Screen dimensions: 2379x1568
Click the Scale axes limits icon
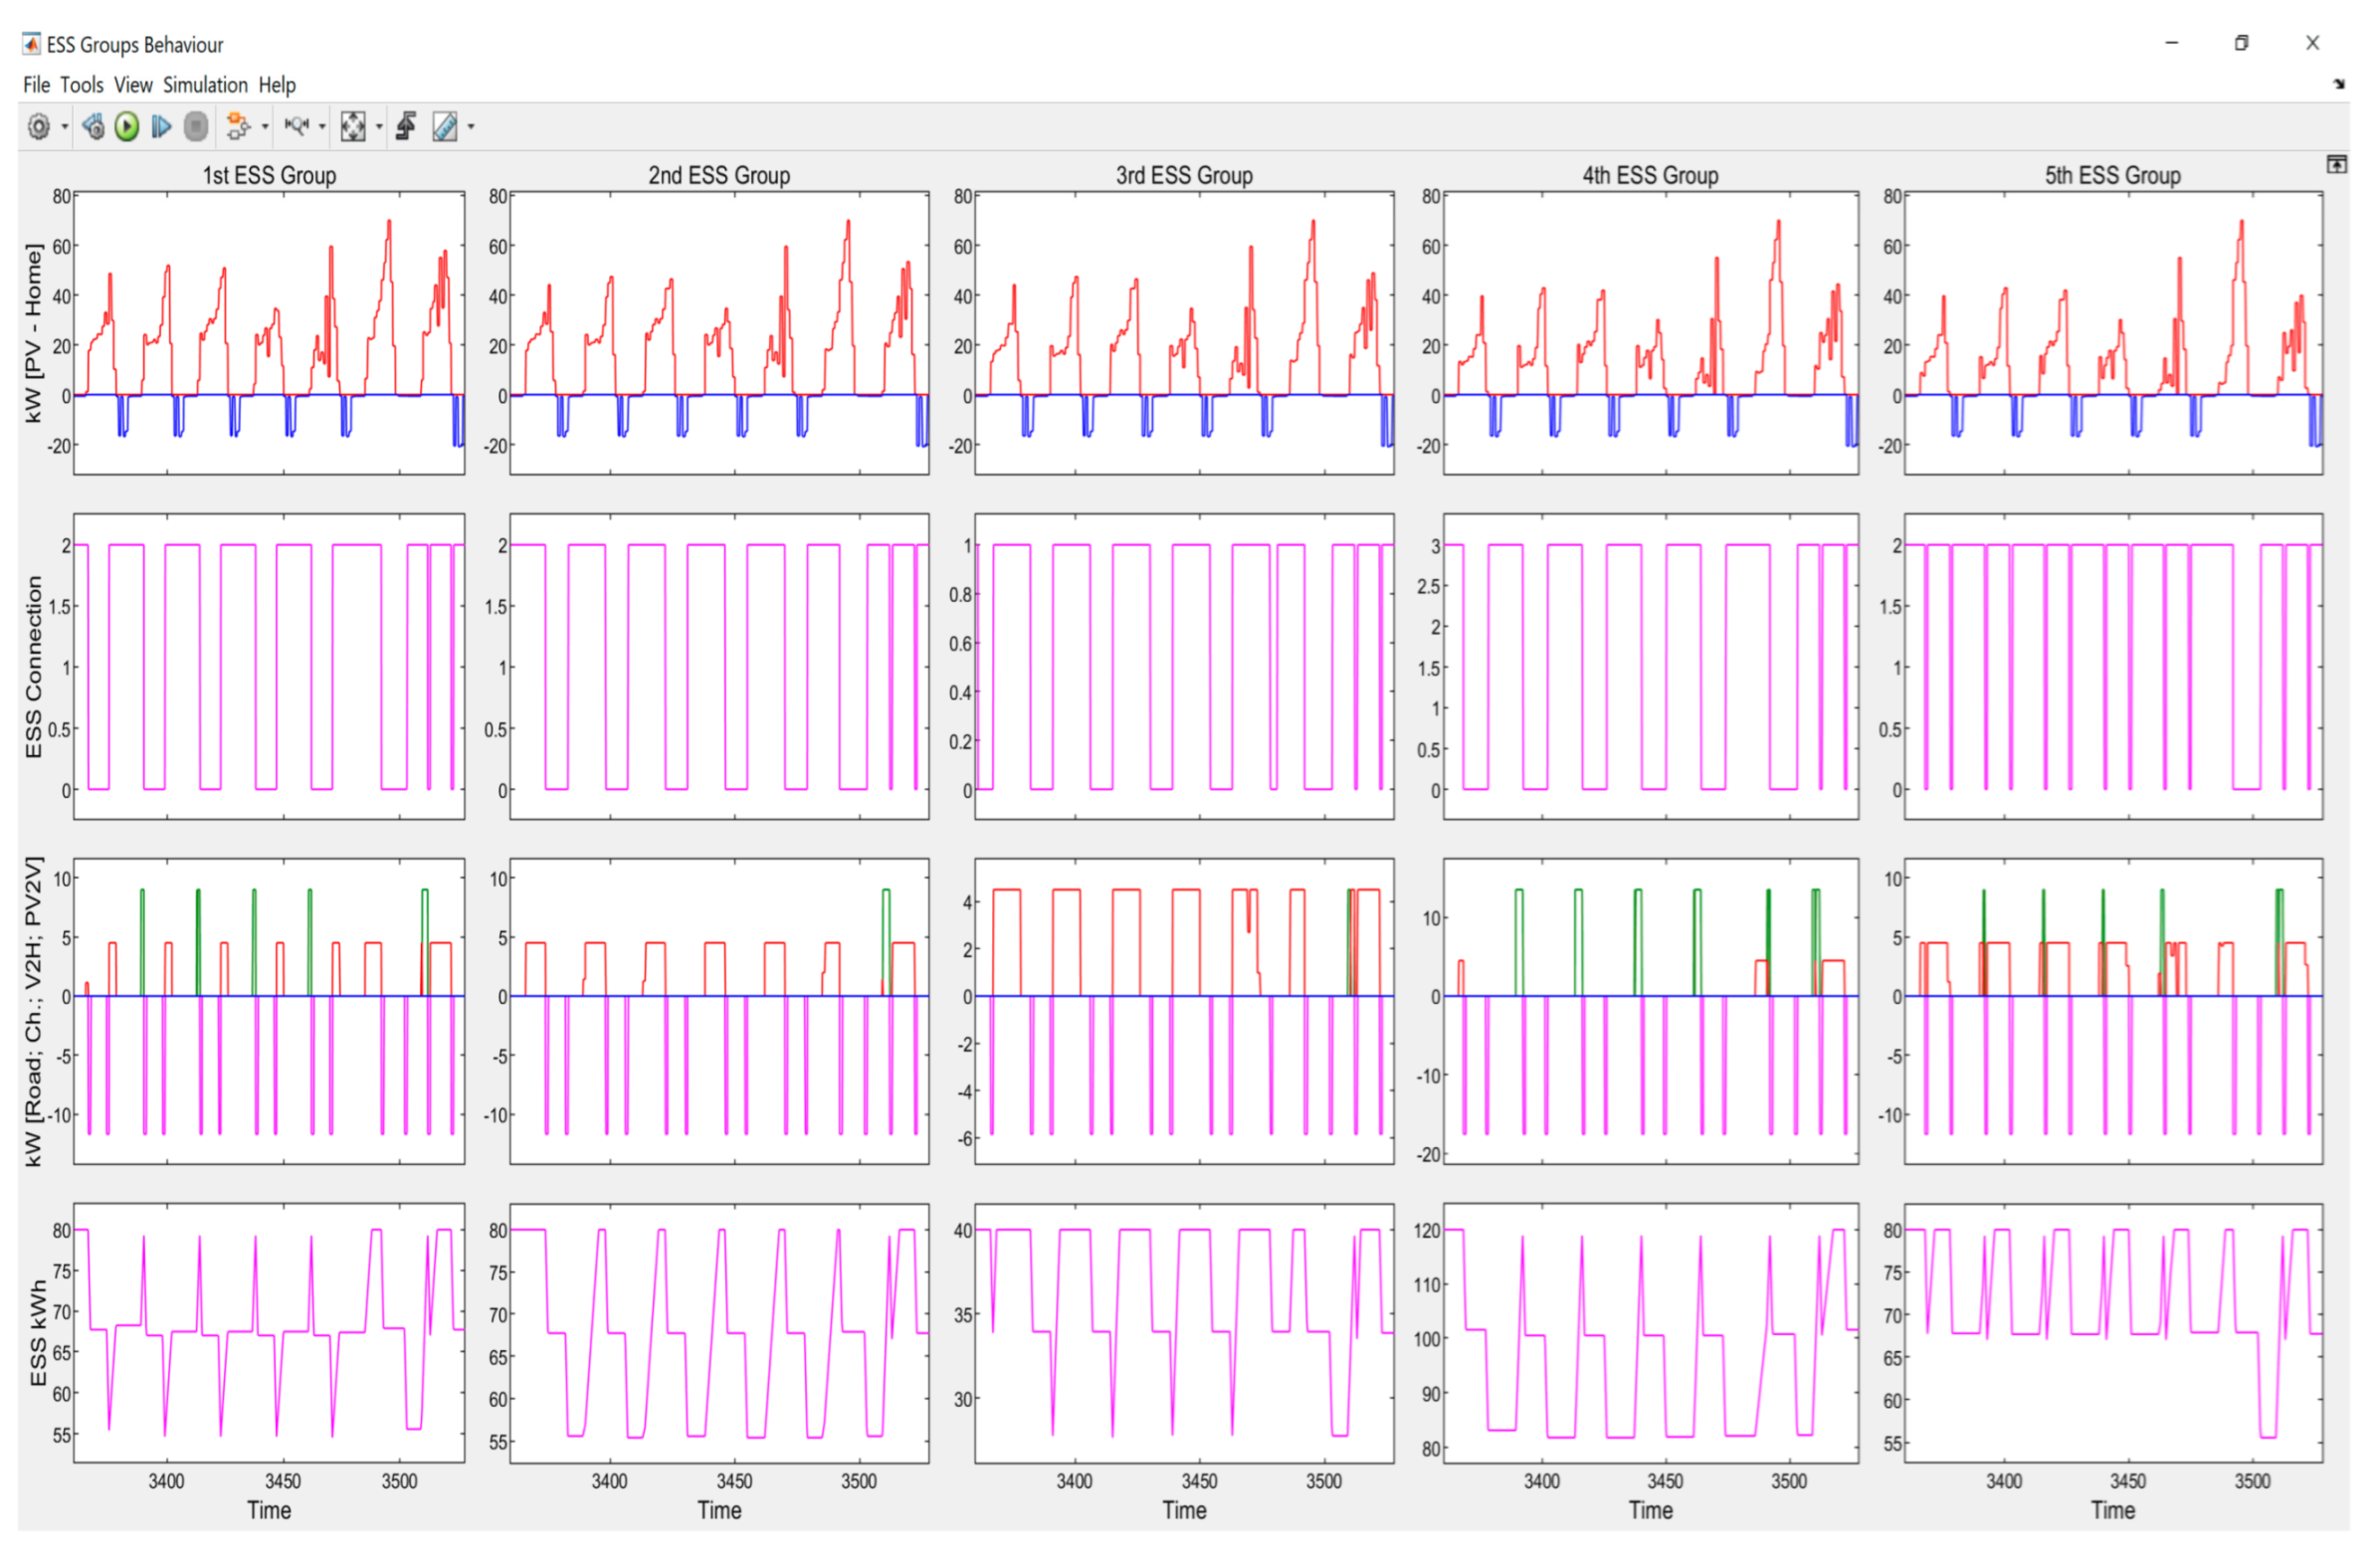pyautogui.click(x=352, y=127)
